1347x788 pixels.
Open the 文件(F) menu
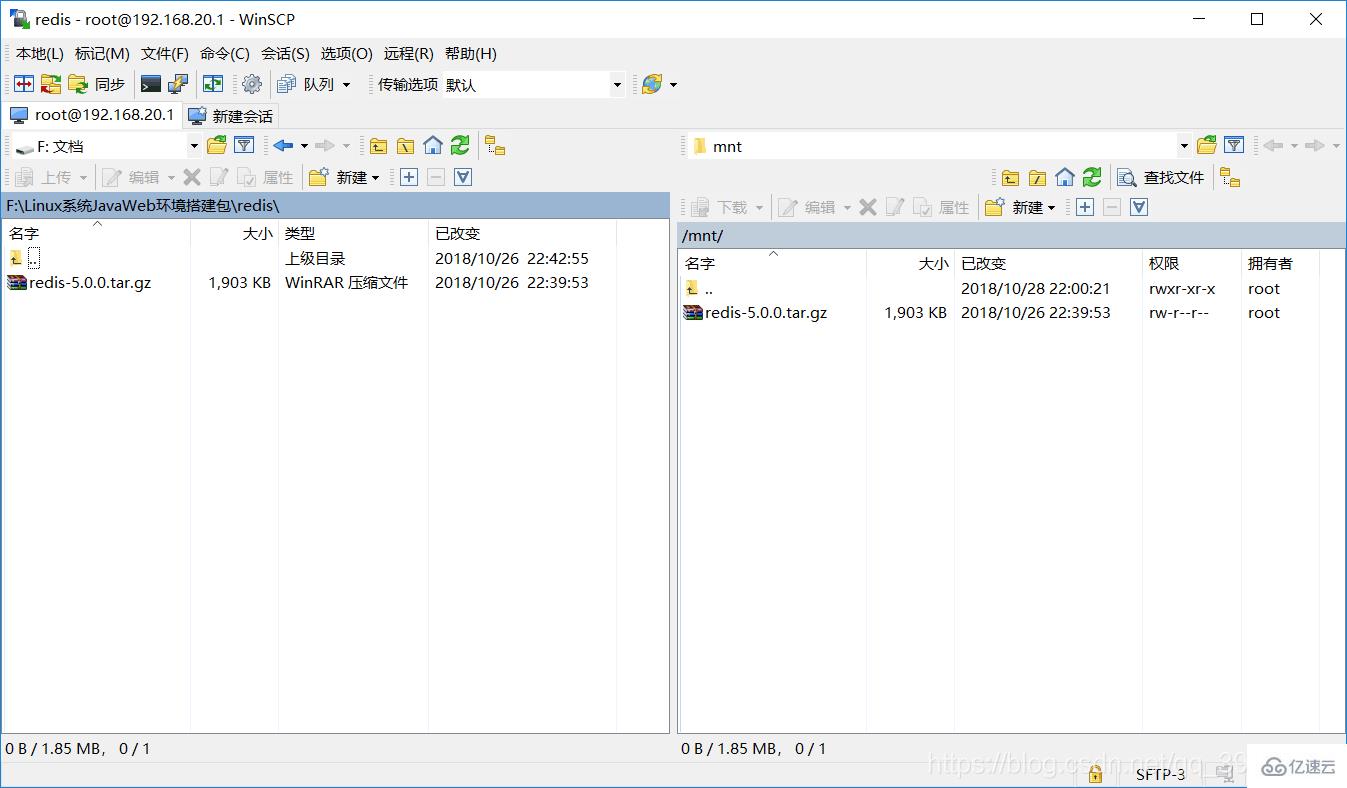tap(165, 54)
